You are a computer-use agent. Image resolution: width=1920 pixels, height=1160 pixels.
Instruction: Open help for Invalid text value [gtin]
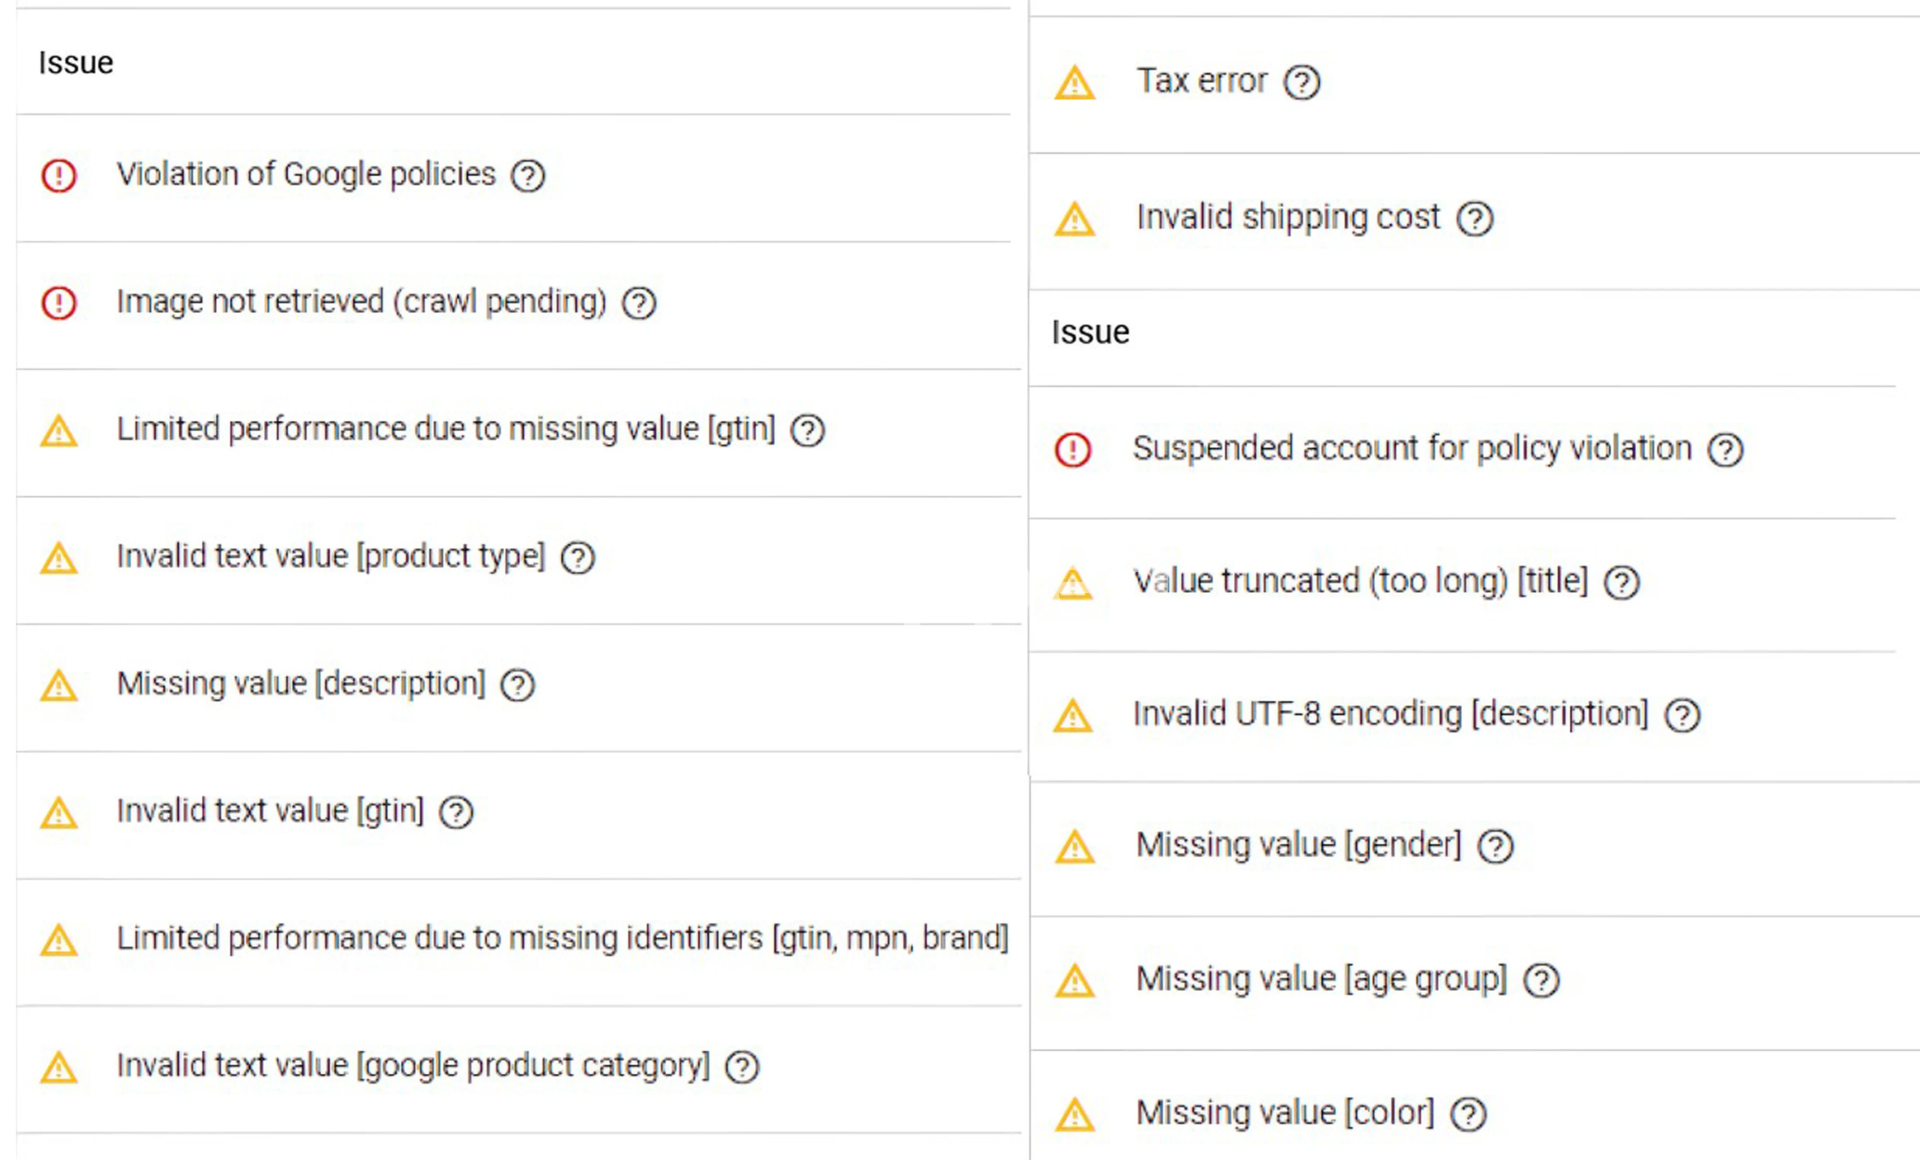(x=457, y=812)
